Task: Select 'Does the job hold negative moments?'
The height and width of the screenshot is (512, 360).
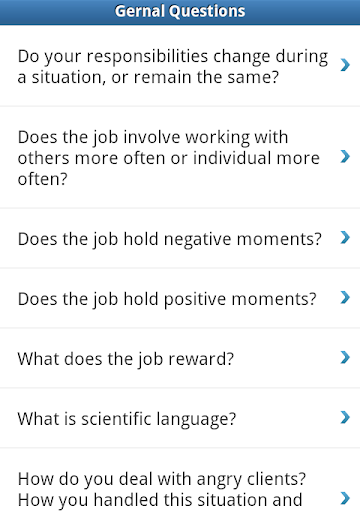Action: pos(180,238)
